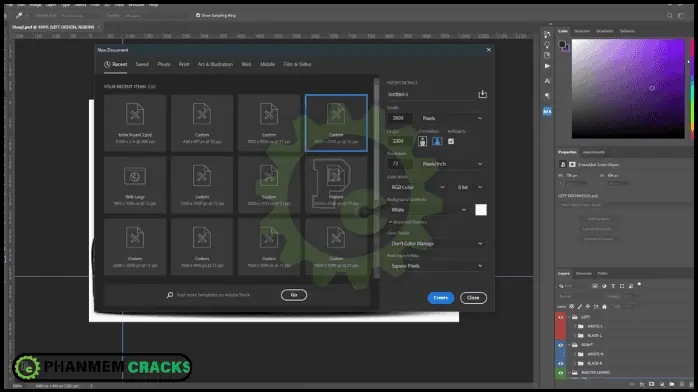The height and width of the screenshot is (392, 698).
Task: Click the Adobe Stock search magnifier icon
Action: [x=170, y=295]
